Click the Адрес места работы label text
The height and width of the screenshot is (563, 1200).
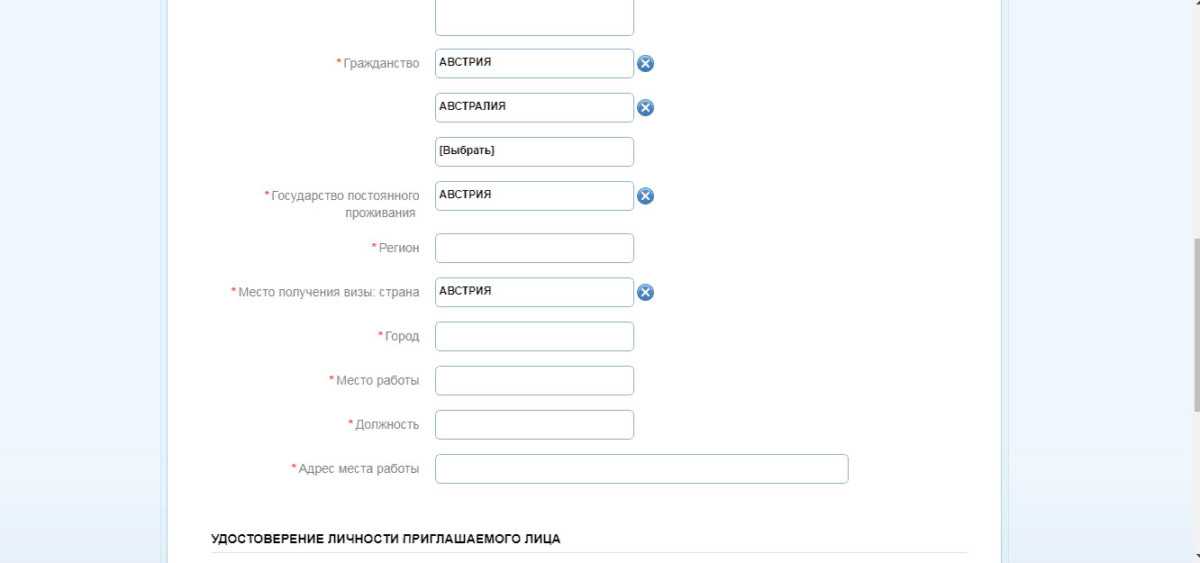coord(358,468)
